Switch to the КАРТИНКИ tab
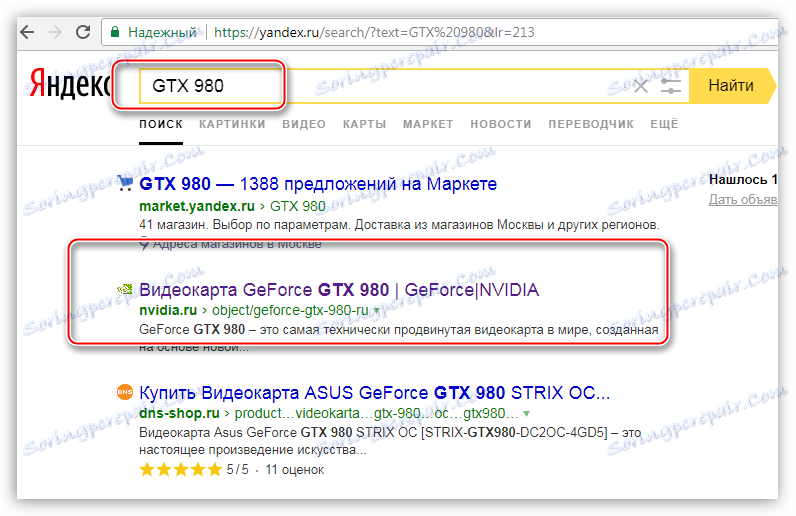 click(x=233, y=124)
